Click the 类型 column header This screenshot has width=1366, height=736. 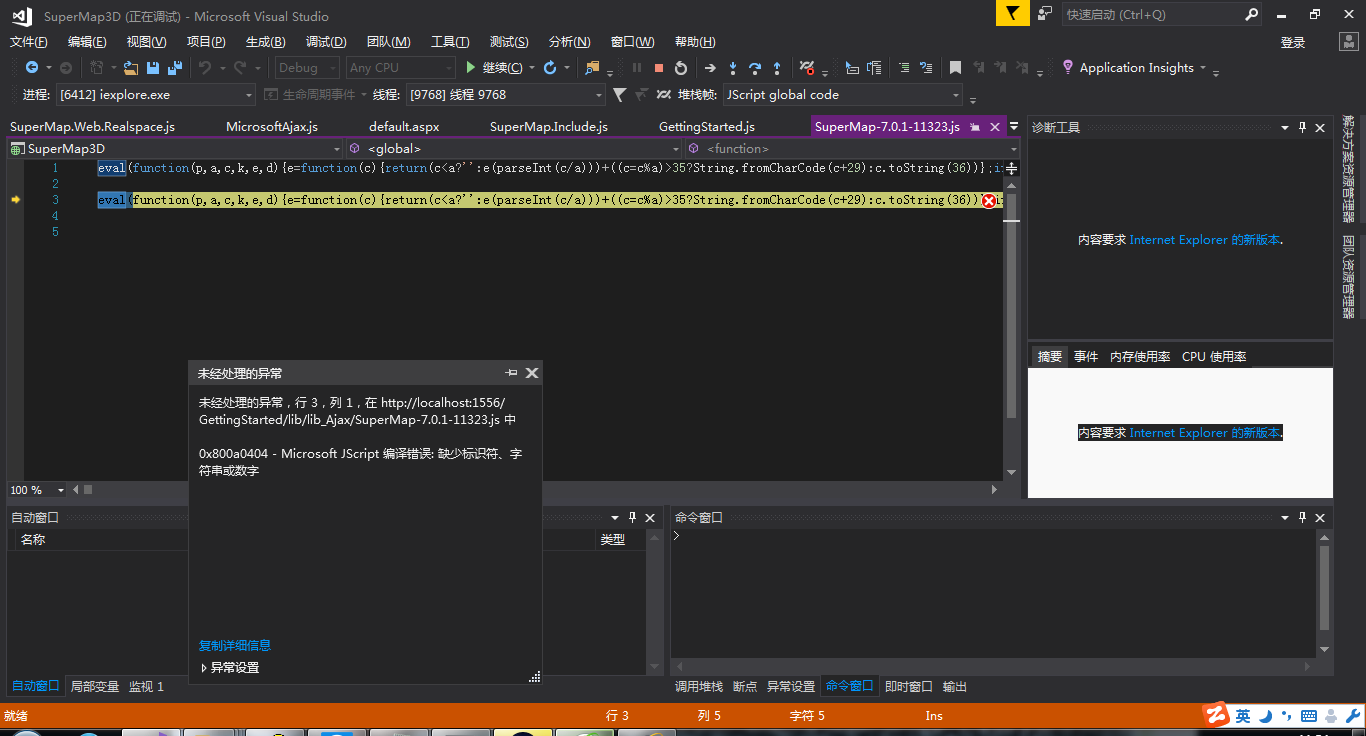[x=612, y=540]
